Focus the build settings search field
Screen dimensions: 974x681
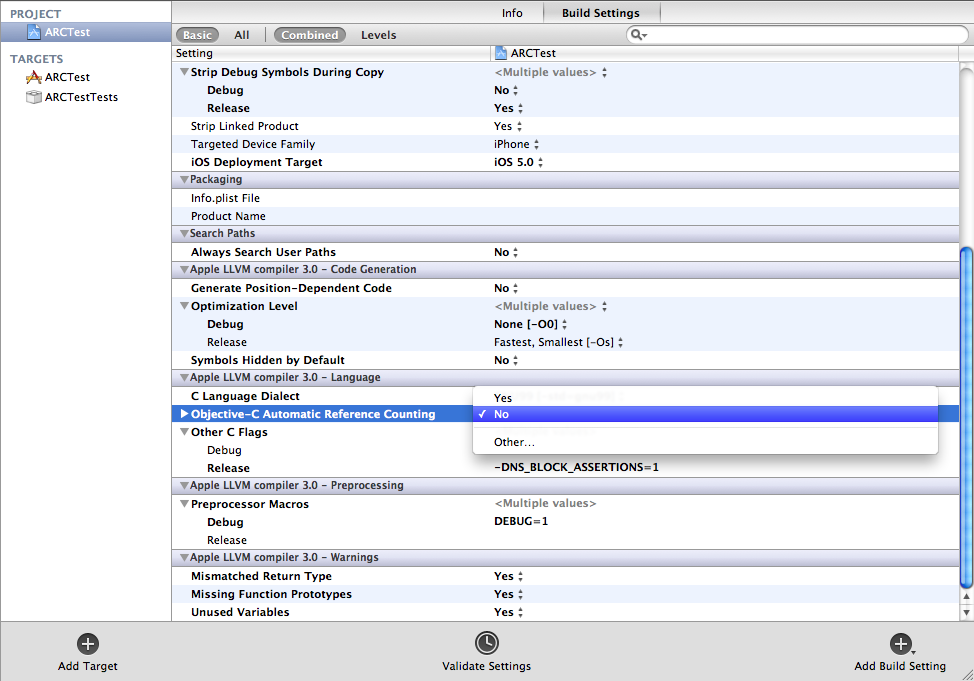pos(797,35)
